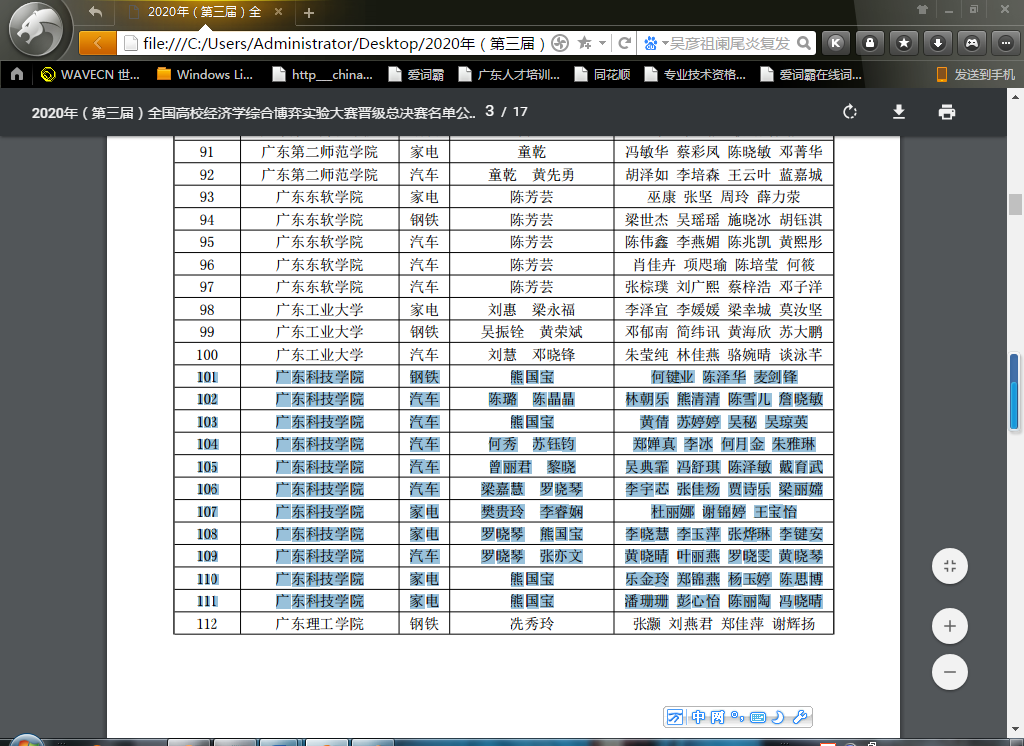Add page to favorites star icon

pyautogui.click(x=584, y=43)
